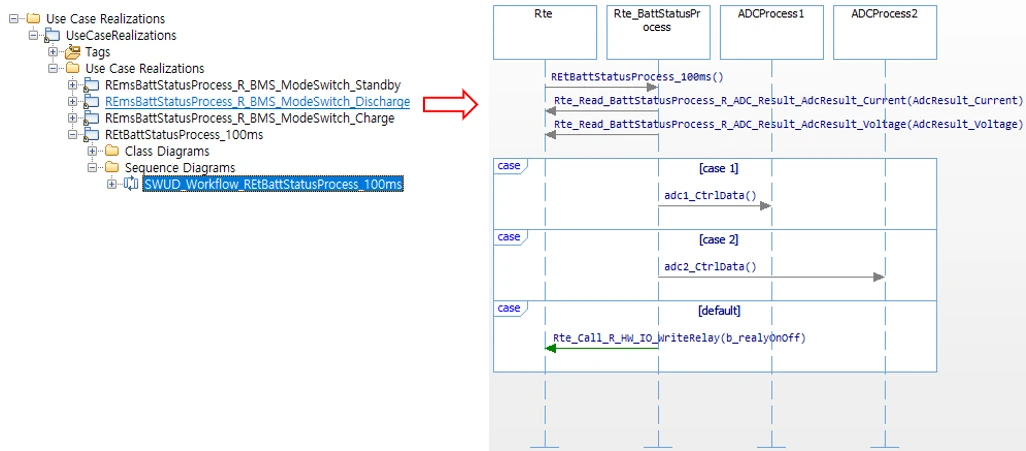Image resolution: width=1026 pixels, height=451 pixels.
Task: Click the Tags folder icon
Action: [73, 52]
